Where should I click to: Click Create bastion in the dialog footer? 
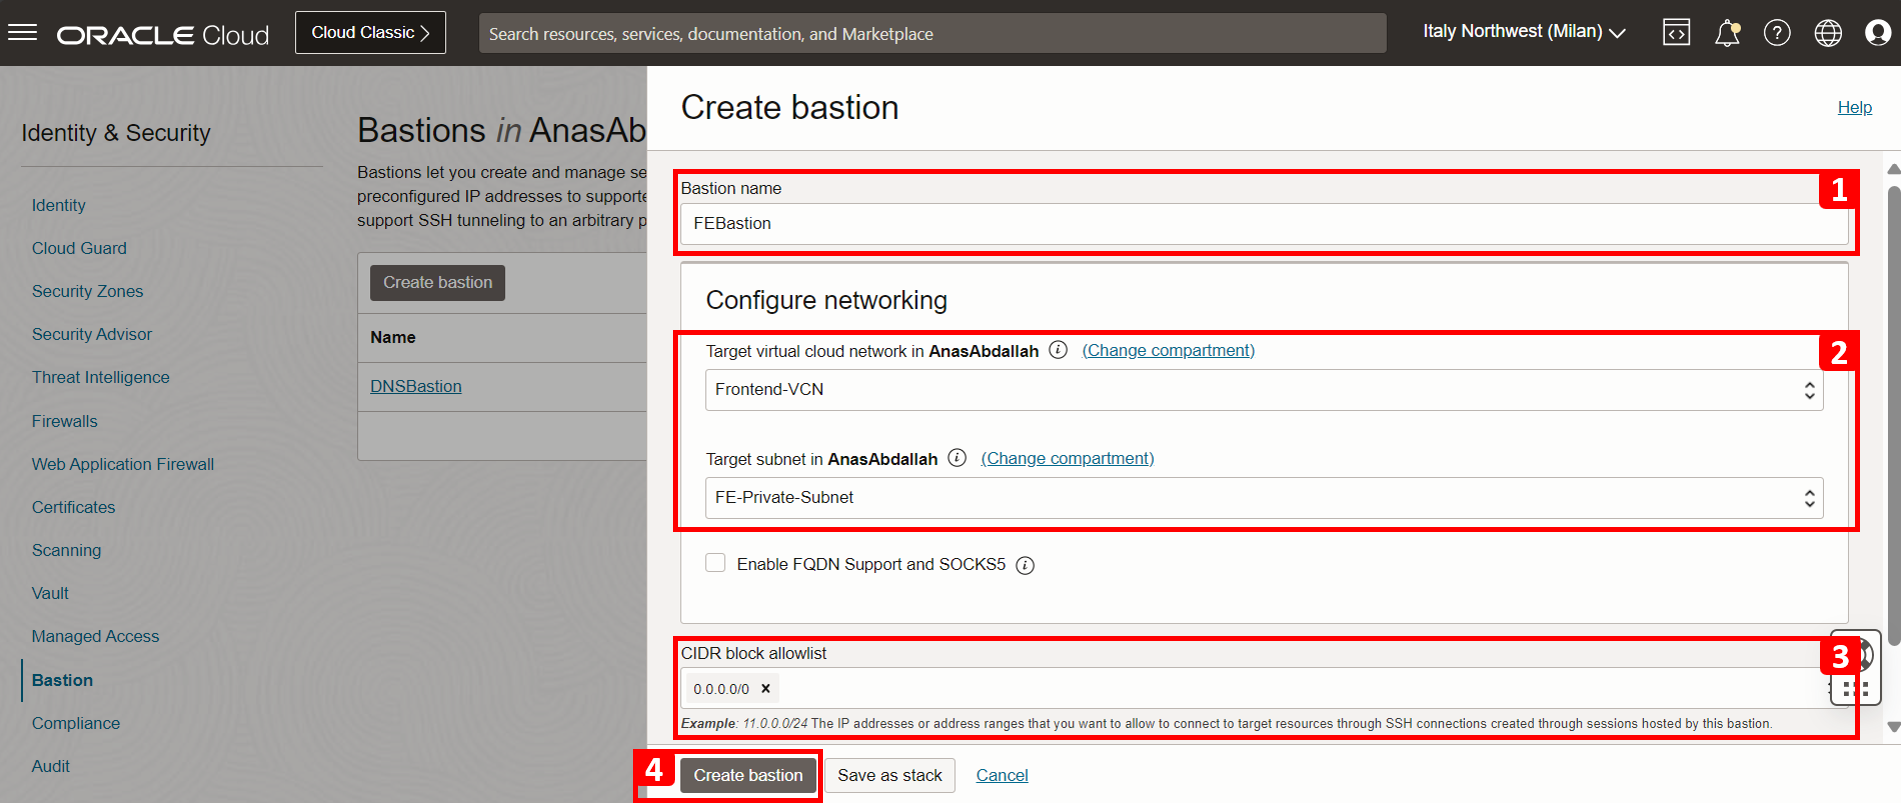(748, 775)
